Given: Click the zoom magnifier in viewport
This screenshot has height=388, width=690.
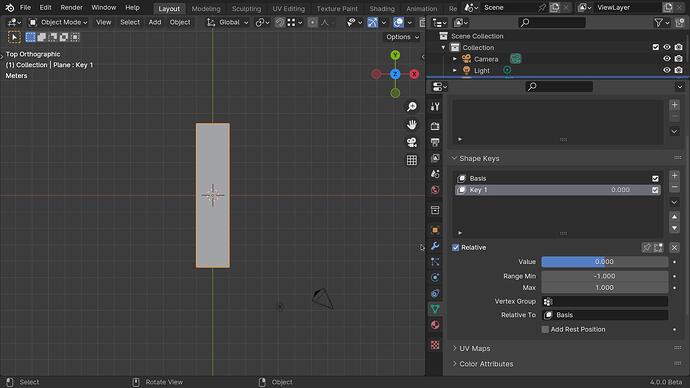Looking at the screenshot, I should pyautogui.click(x=411, y=107).
